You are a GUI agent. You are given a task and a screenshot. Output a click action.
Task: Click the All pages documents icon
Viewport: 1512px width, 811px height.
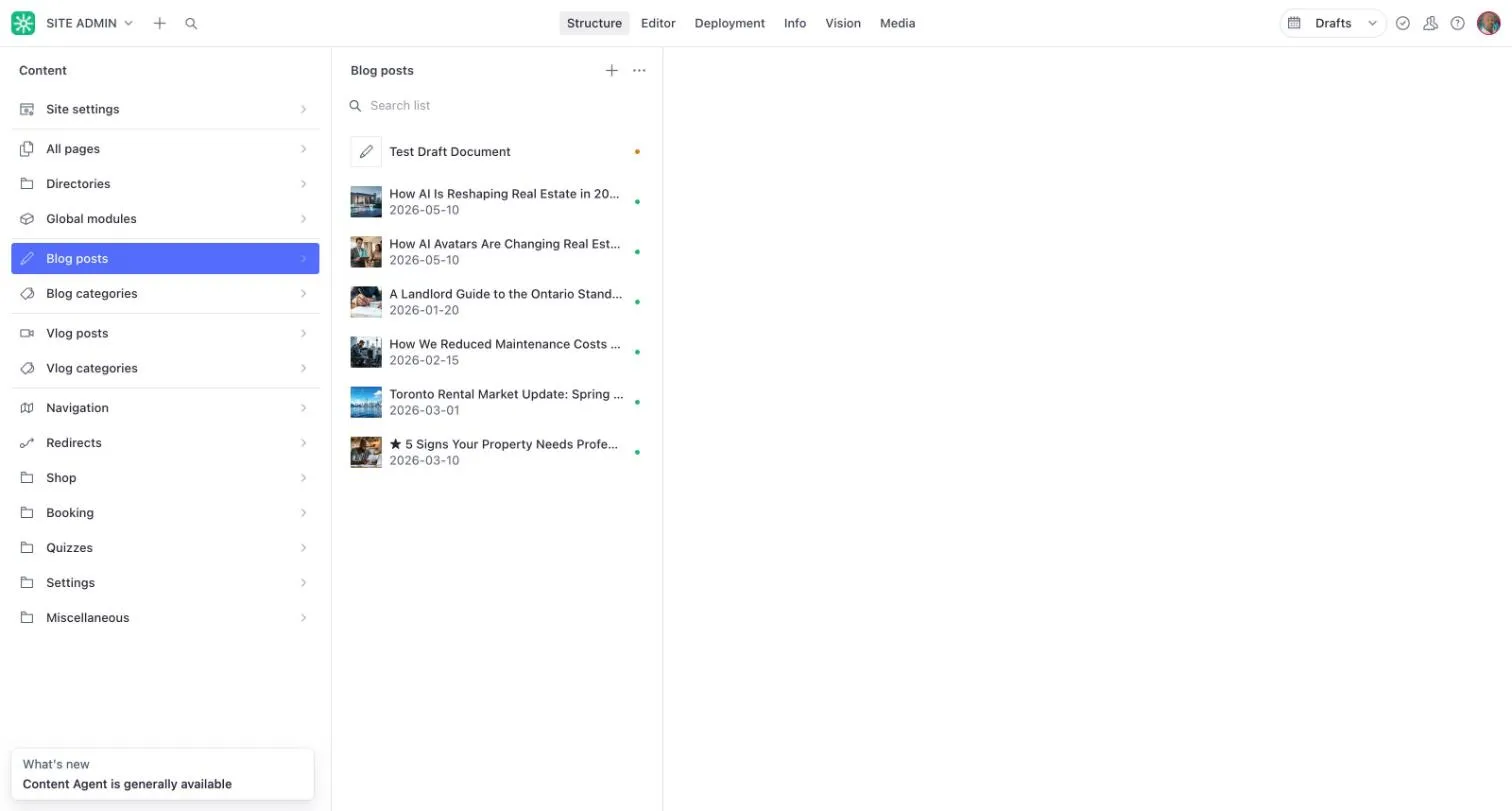tap(27, 149)
